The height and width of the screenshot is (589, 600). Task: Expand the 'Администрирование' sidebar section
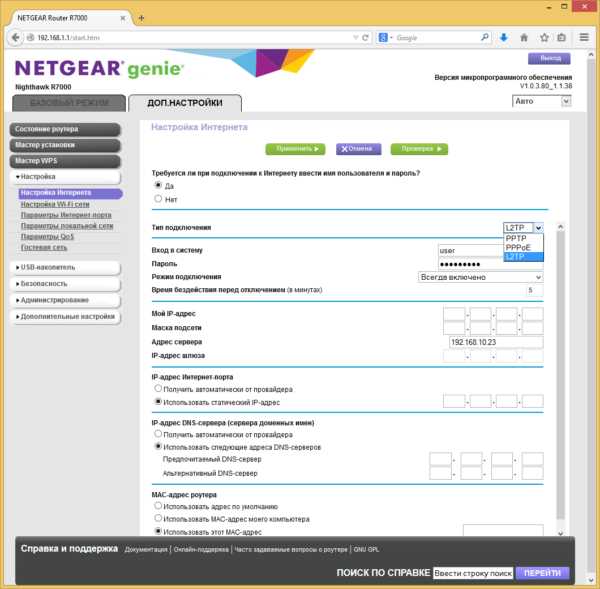click(65, 300)
